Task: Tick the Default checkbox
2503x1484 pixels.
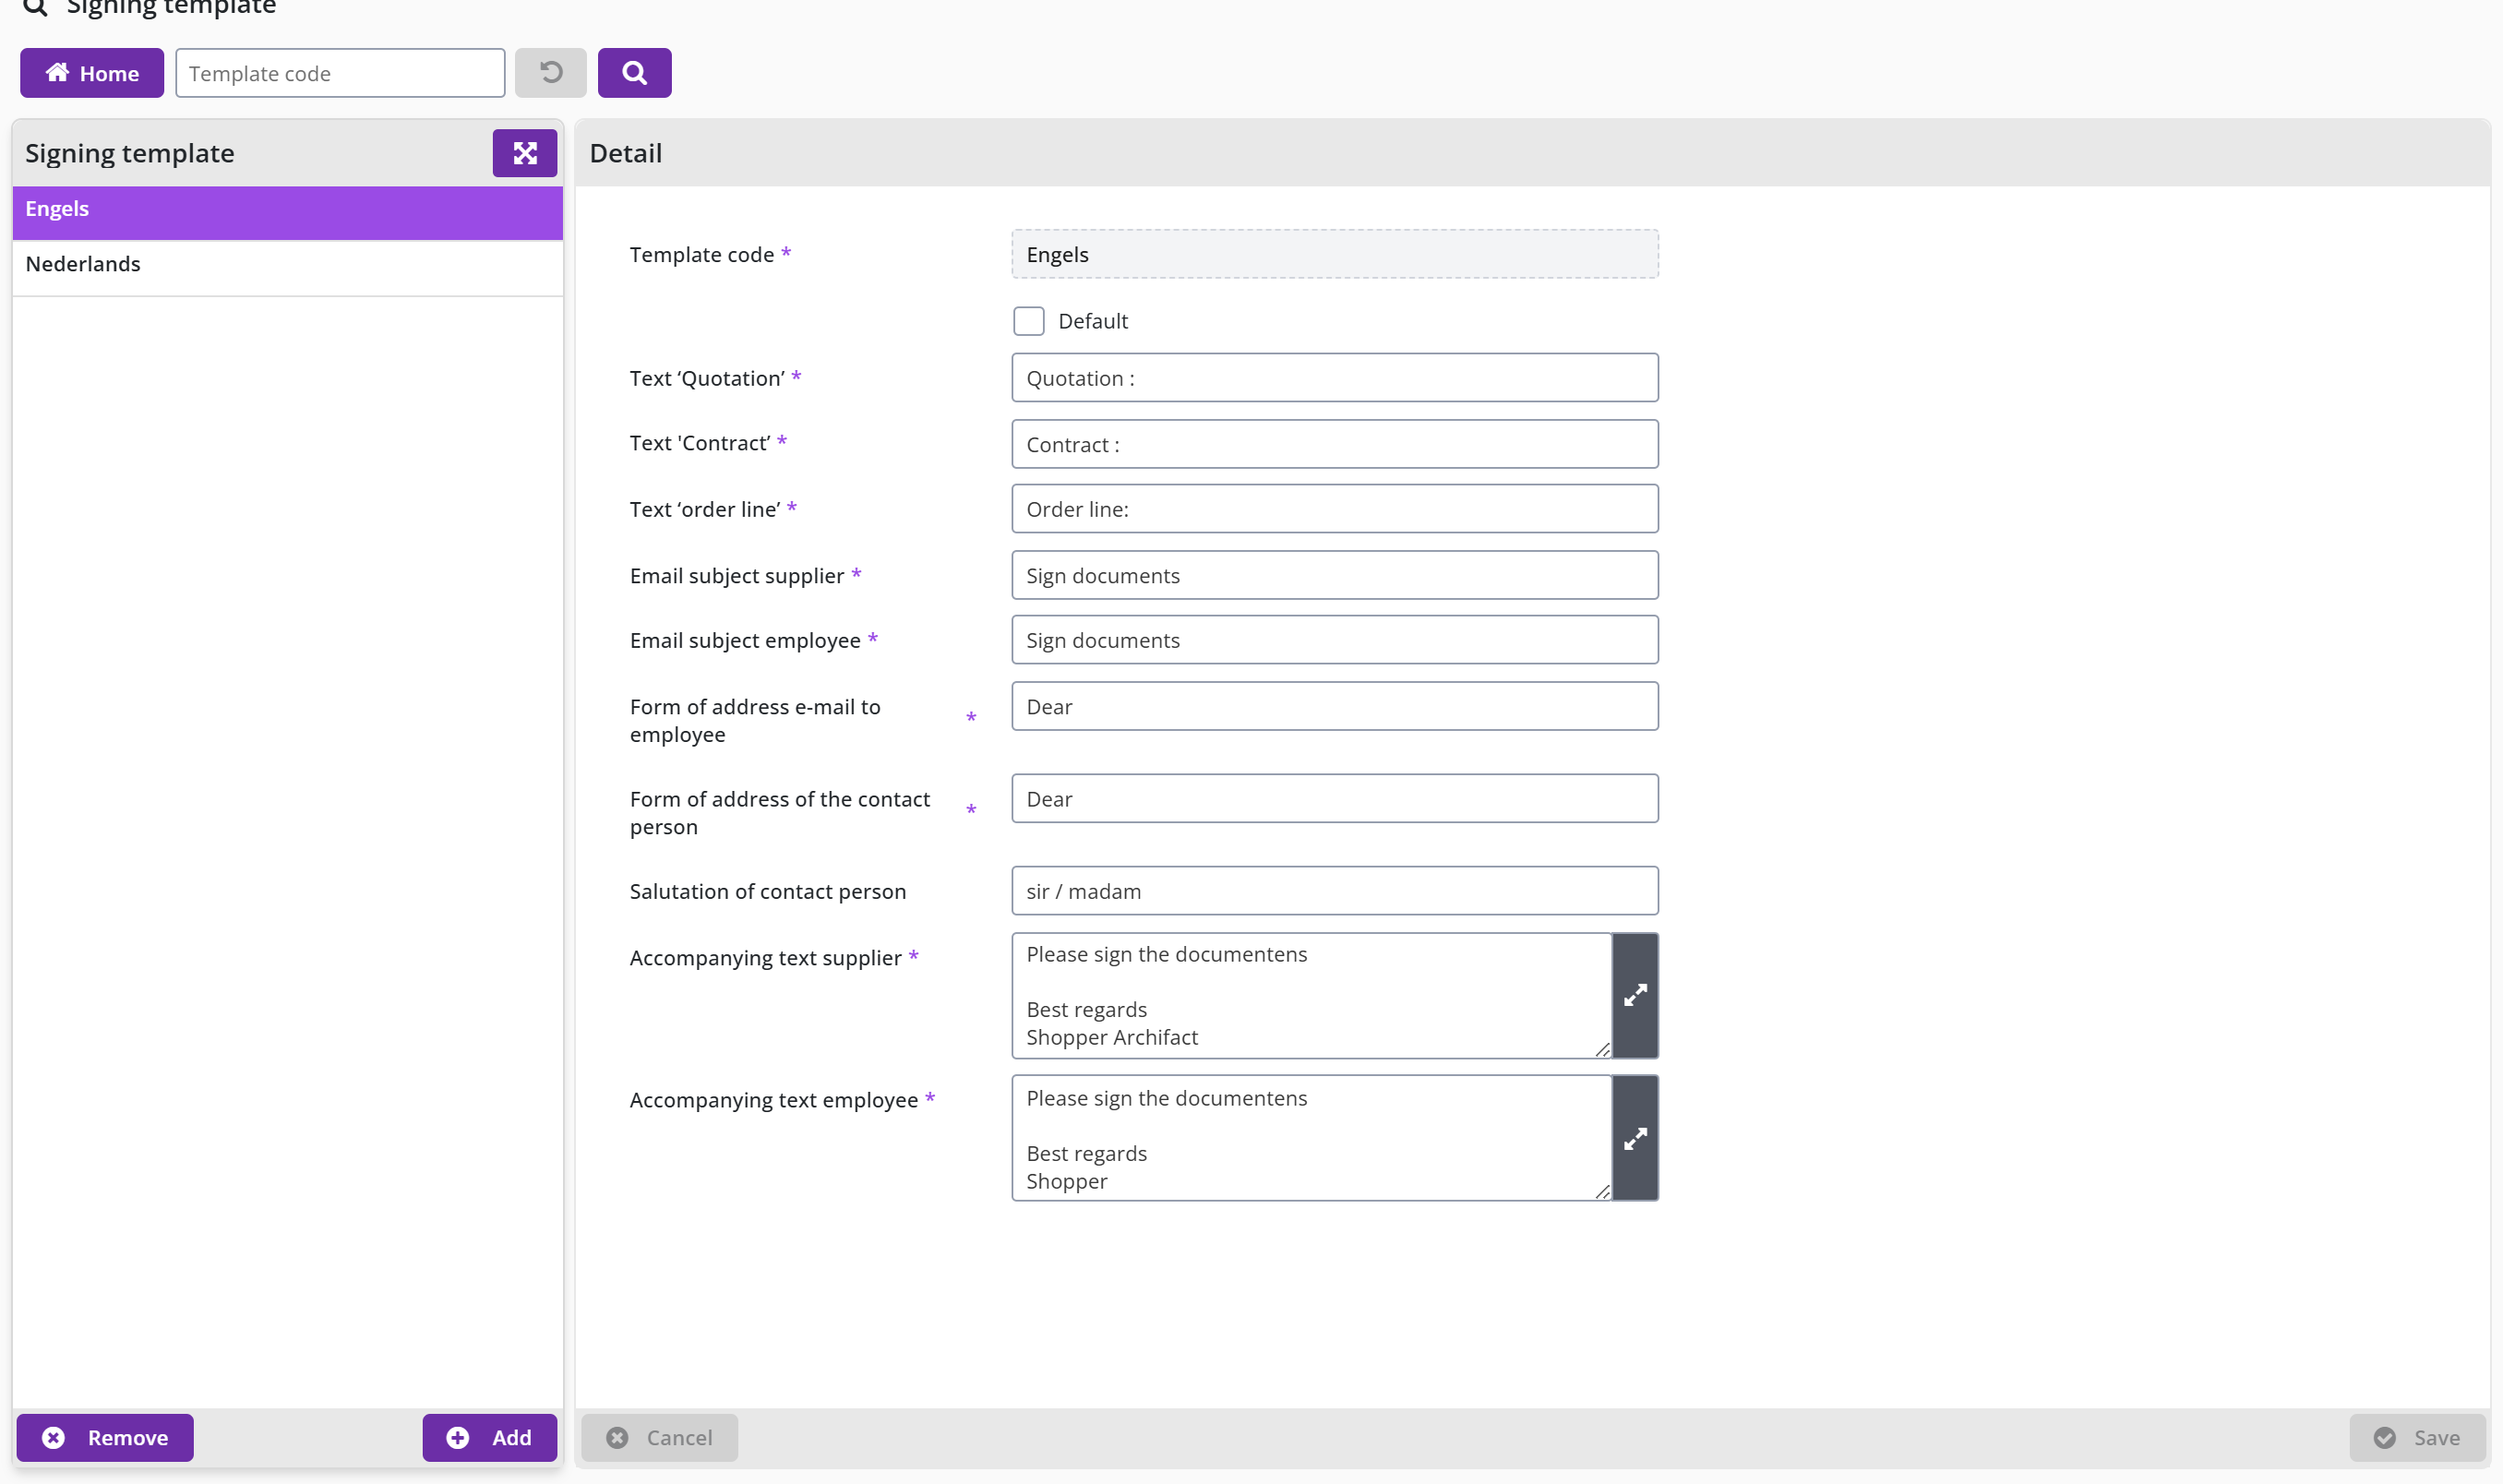Action: click(1028, 321)
